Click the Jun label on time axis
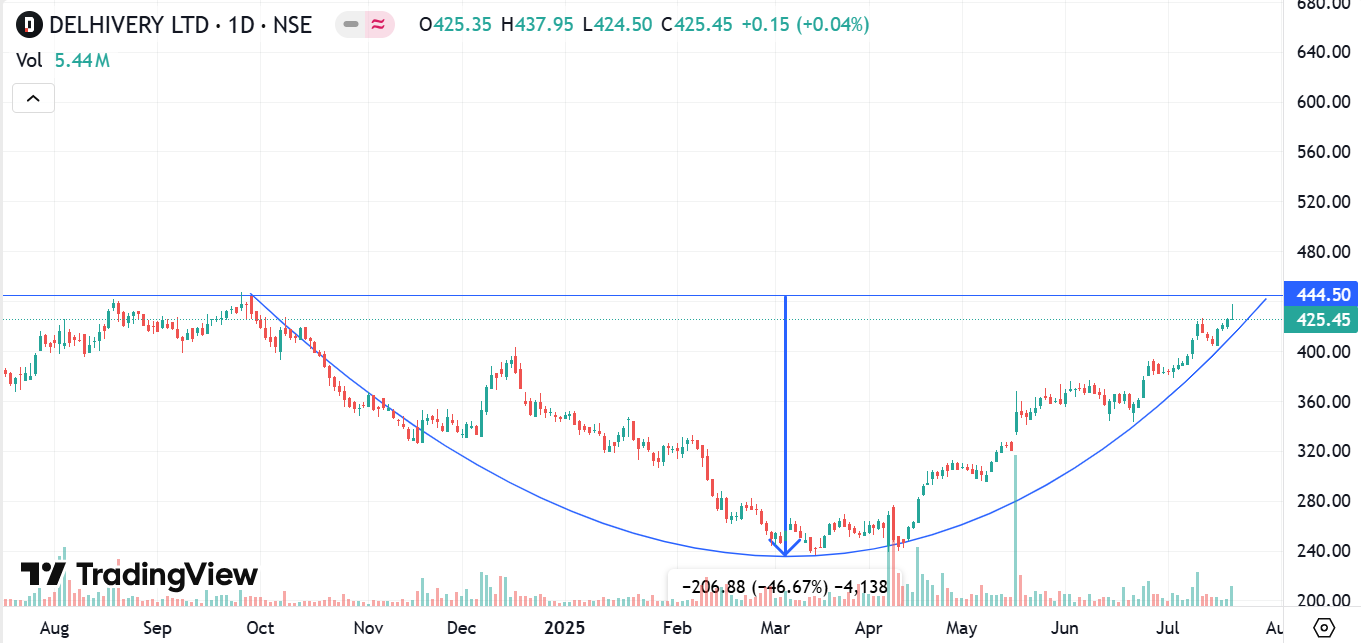The height and width of the screenshot is (643, 1361). pyautogui.click(x=1066, y=629)
